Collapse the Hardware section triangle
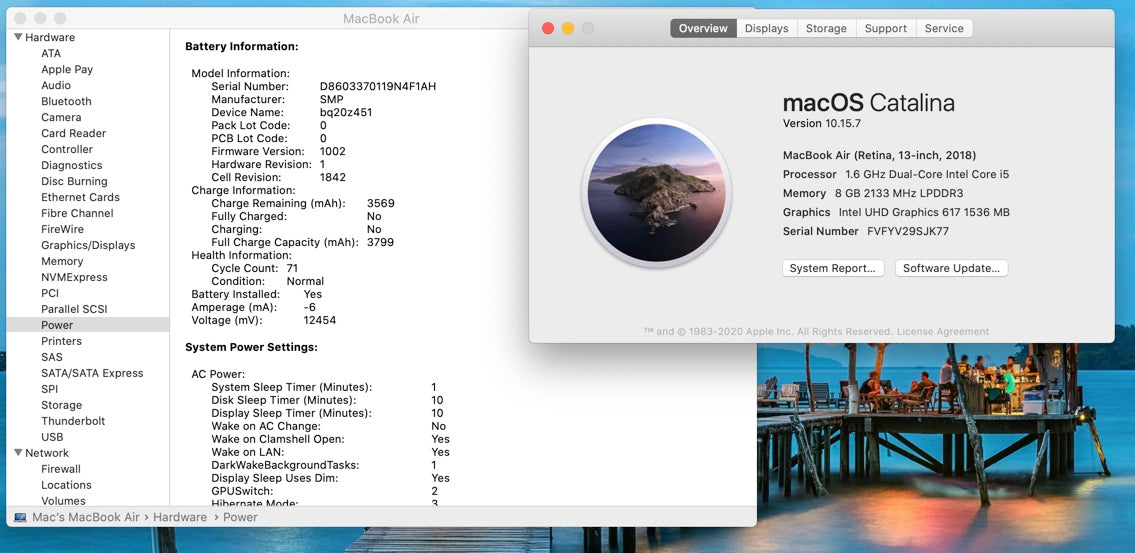 click(18, 37)
